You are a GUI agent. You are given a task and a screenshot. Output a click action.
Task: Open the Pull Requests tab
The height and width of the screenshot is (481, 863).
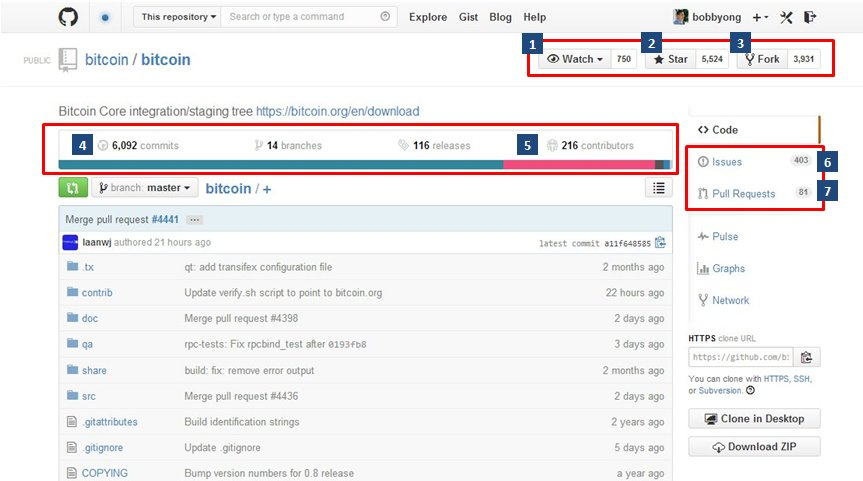[x=753, y=193]
